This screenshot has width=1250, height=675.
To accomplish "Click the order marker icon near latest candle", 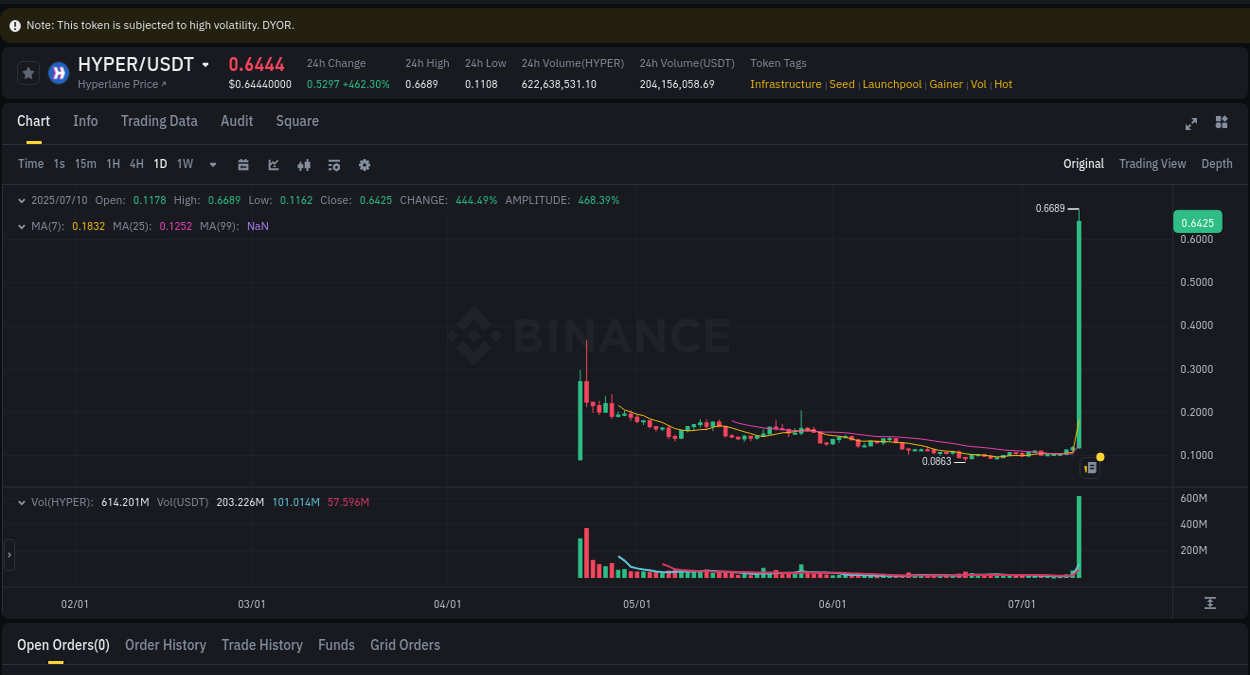I will 1090,467.
